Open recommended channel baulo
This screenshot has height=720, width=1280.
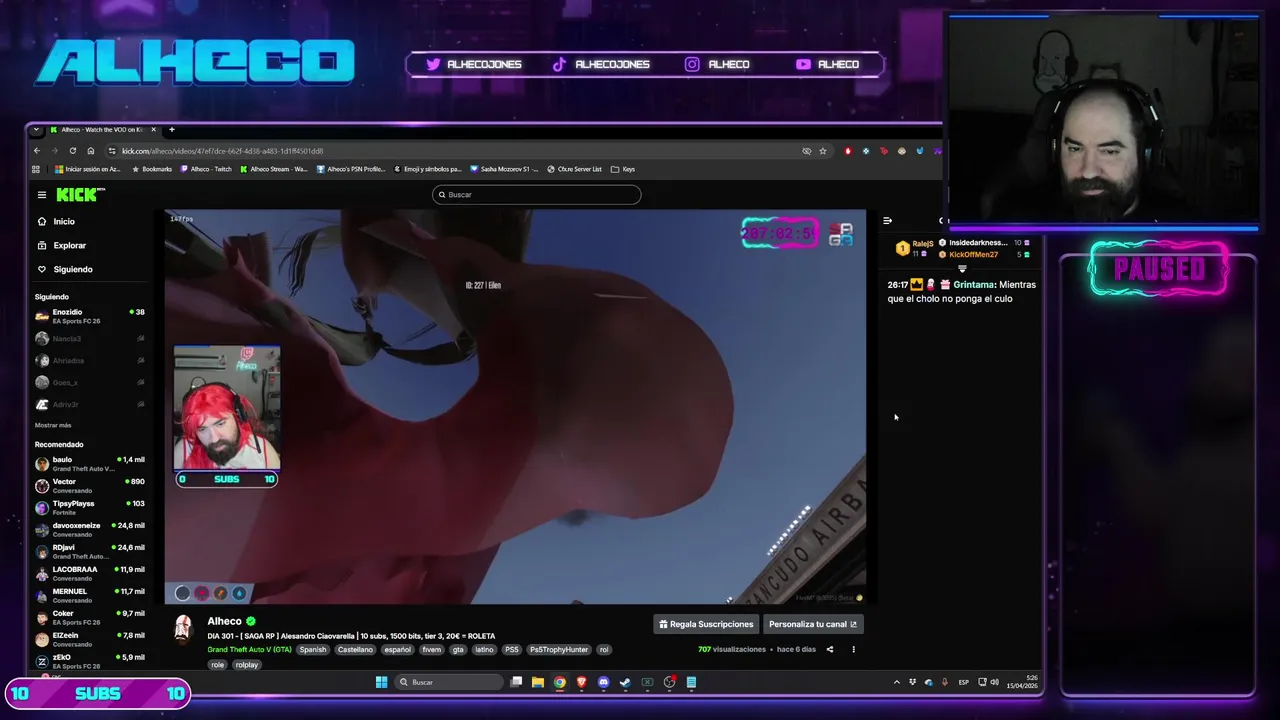coord(90,463)
